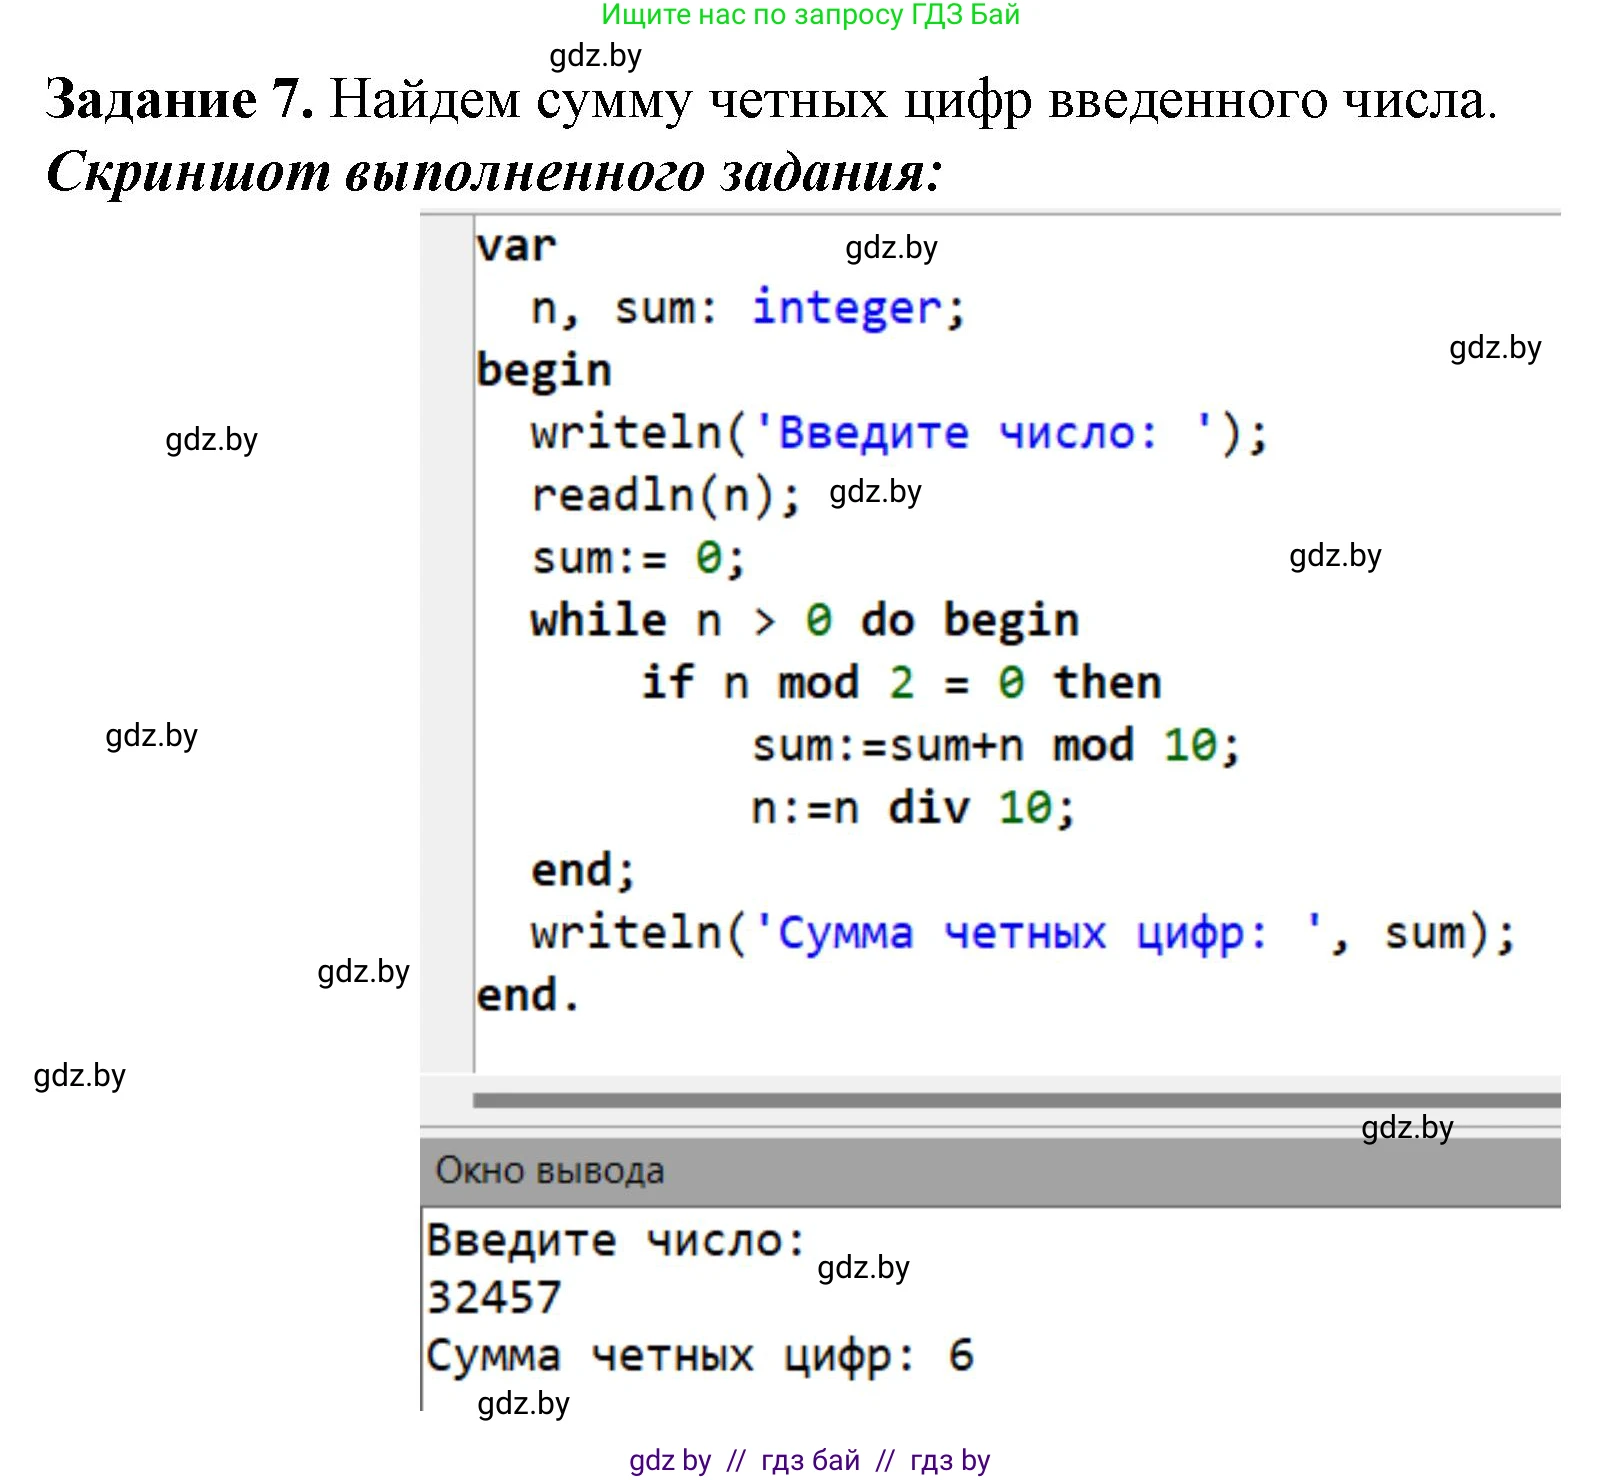
Task: Place cursor on the "readln(n);" line
Action: click(x=665, y=496)
